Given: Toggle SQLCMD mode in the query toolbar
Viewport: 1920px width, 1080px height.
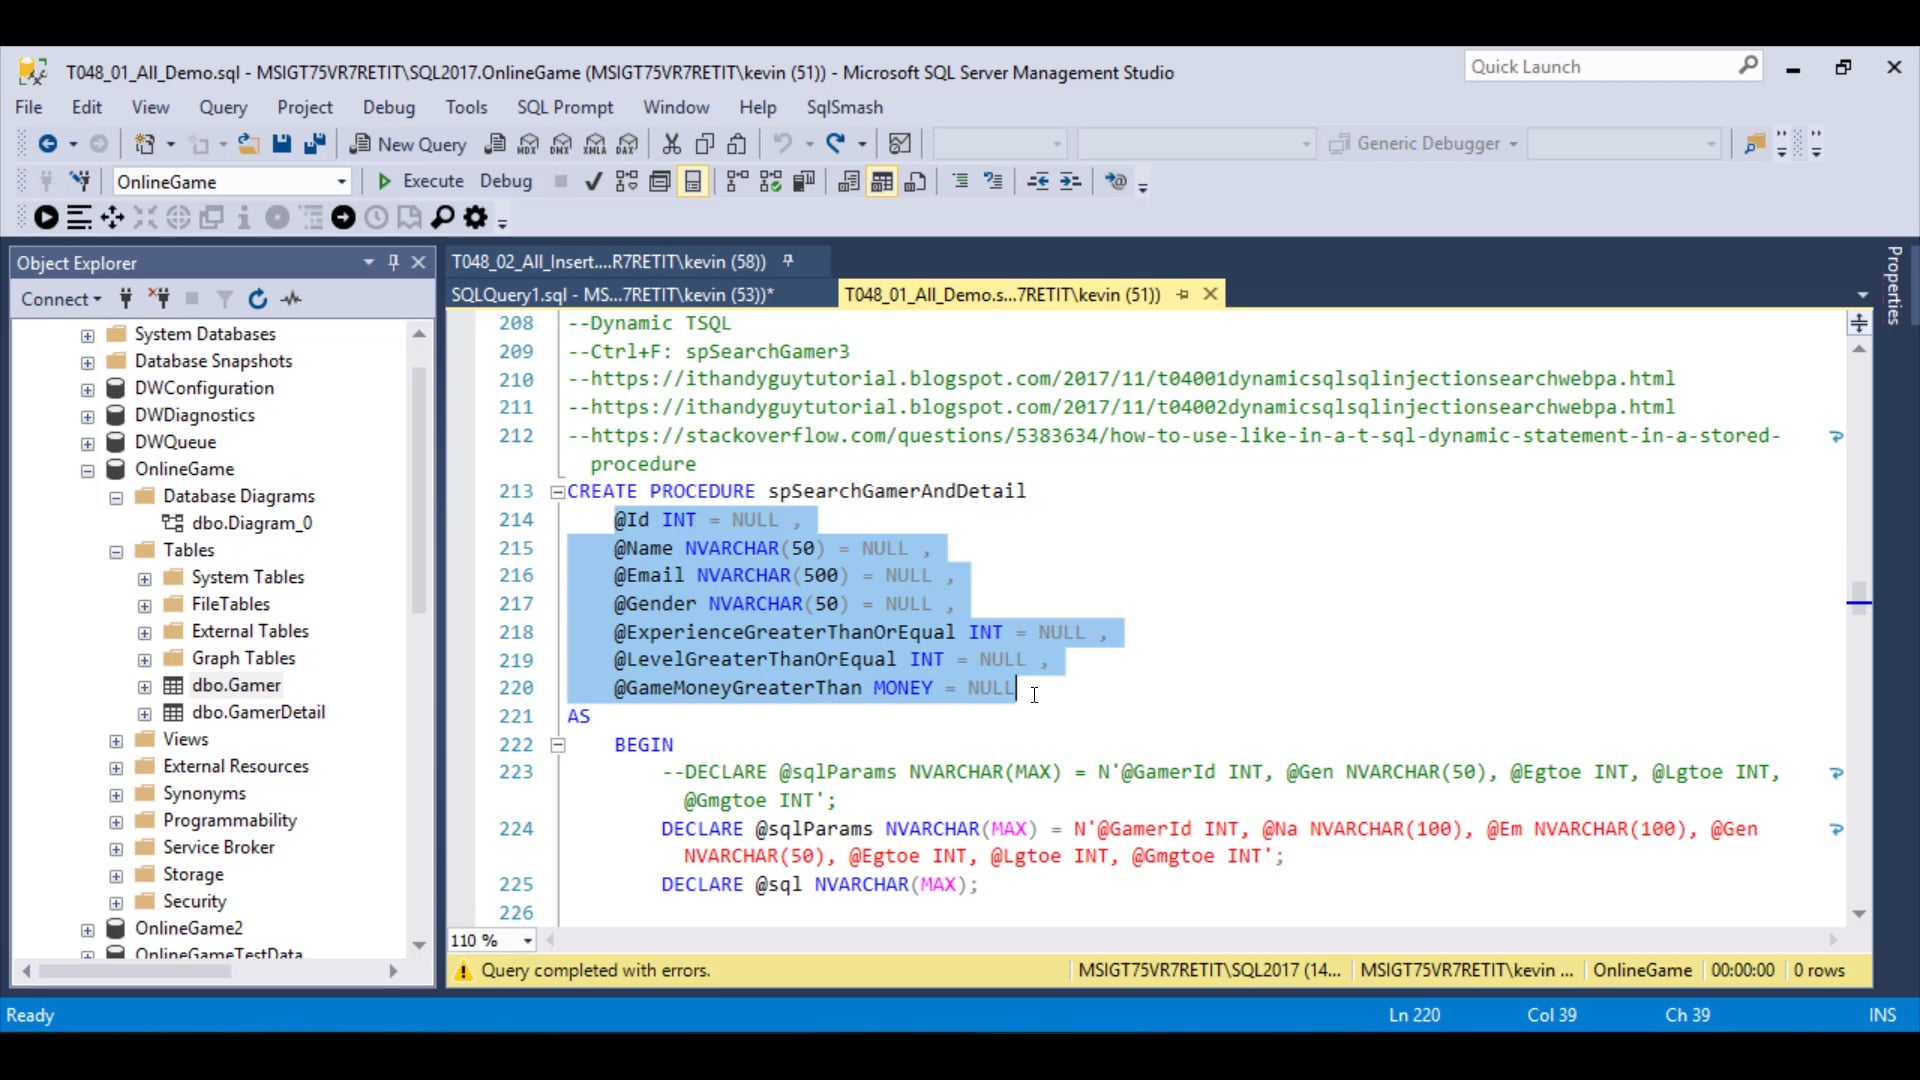Looking at the screenshot, I should [x=1117, y=181].
